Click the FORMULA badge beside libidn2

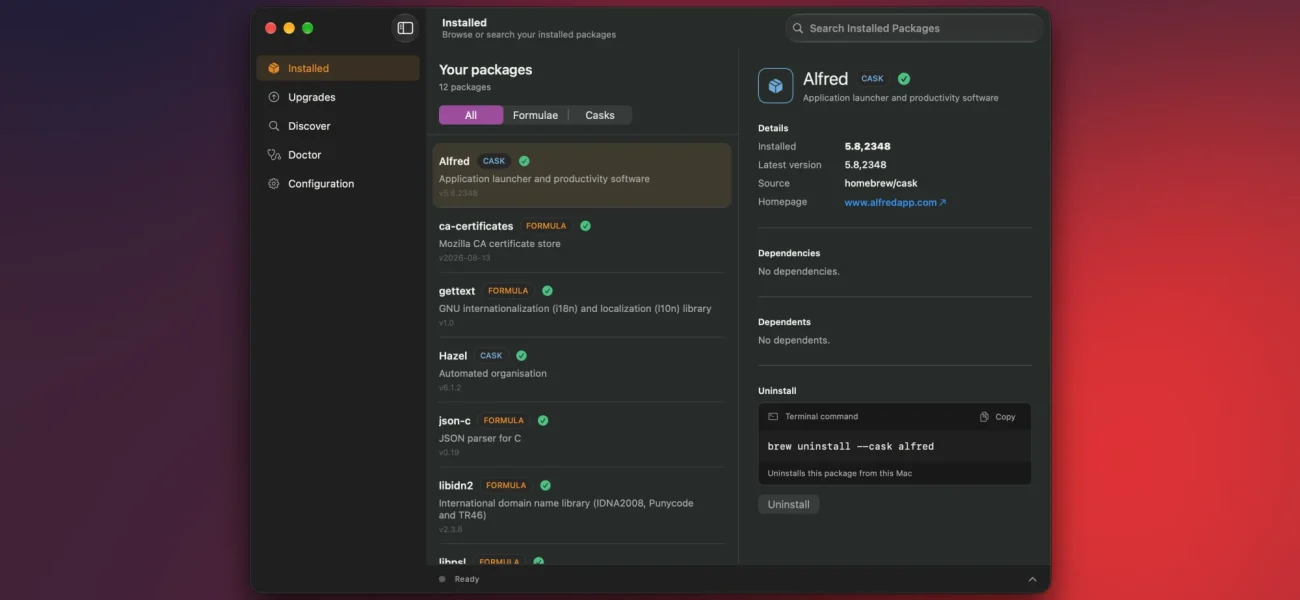pyautogui.click(x=506, y=486)
